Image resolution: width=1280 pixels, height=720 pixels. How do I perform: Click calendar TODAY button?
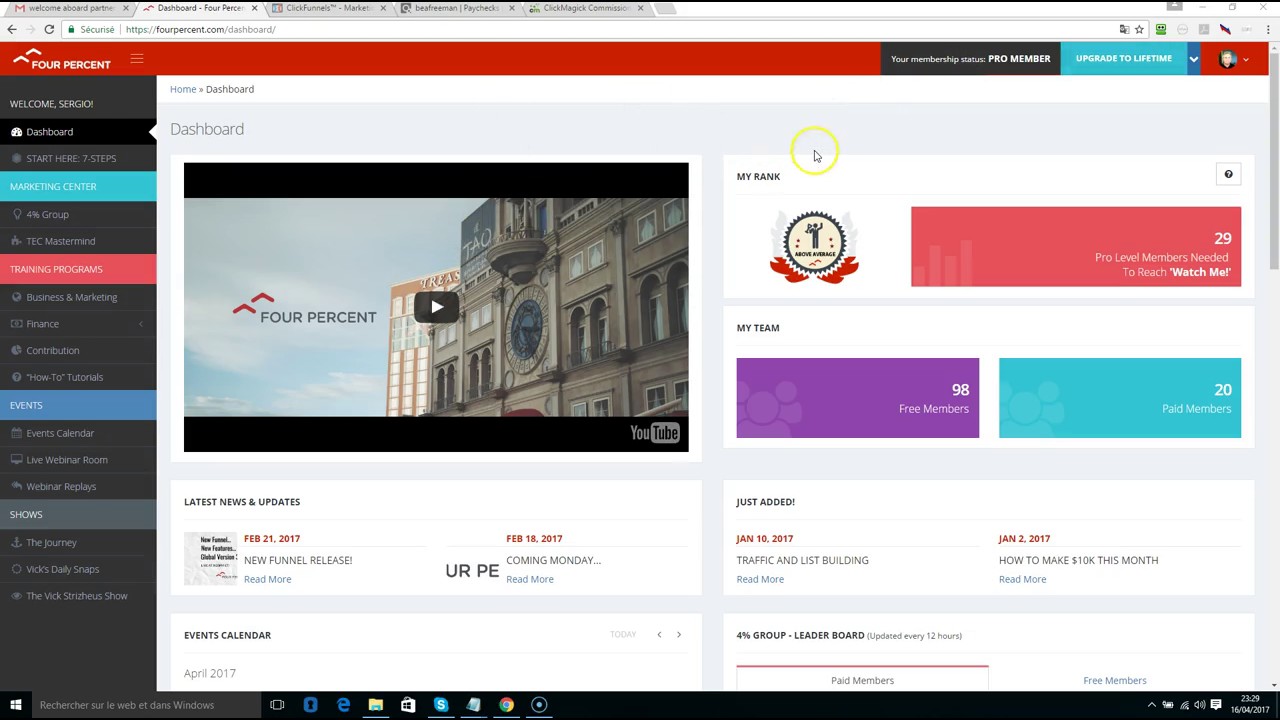(623, 635)
